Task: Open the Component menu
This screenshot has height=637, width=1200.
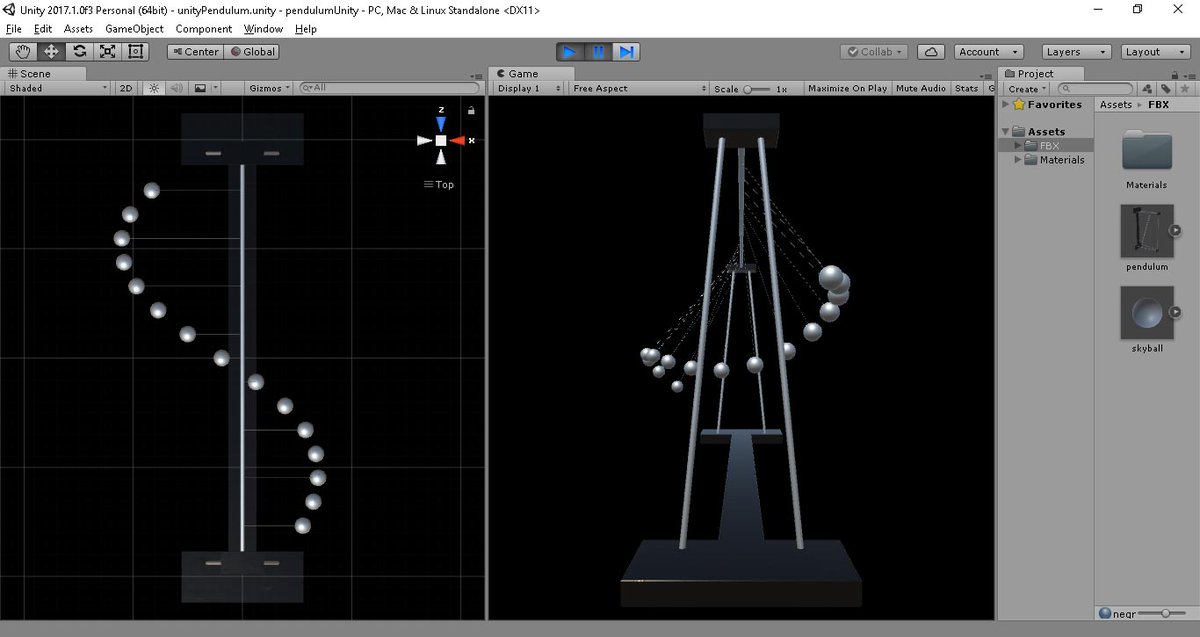Action: click(204, 29)
